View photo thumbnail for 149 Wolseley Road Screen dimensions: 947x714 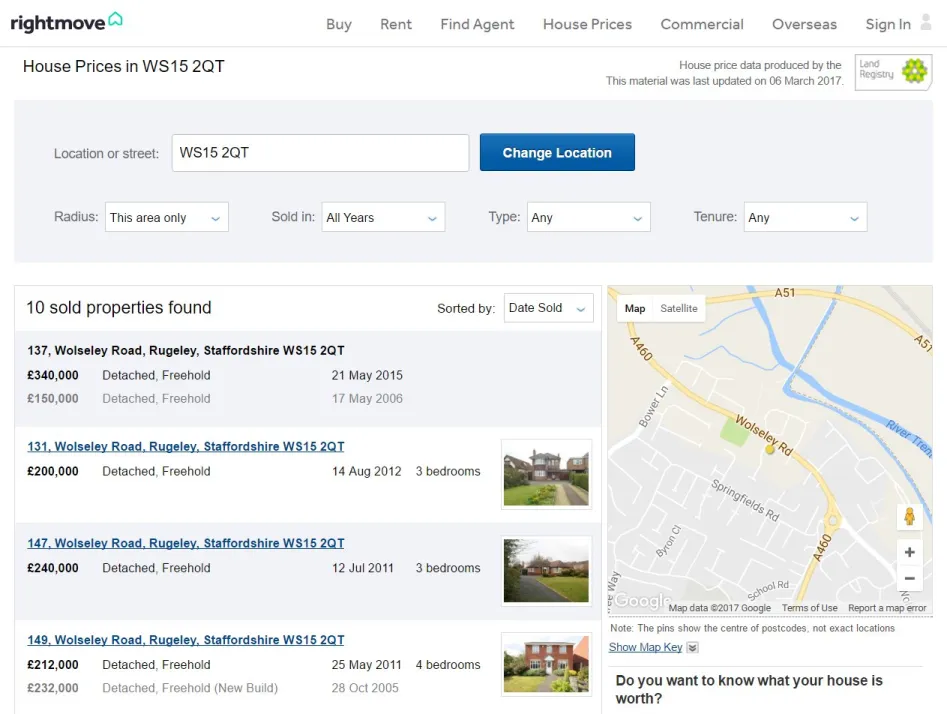546,664
